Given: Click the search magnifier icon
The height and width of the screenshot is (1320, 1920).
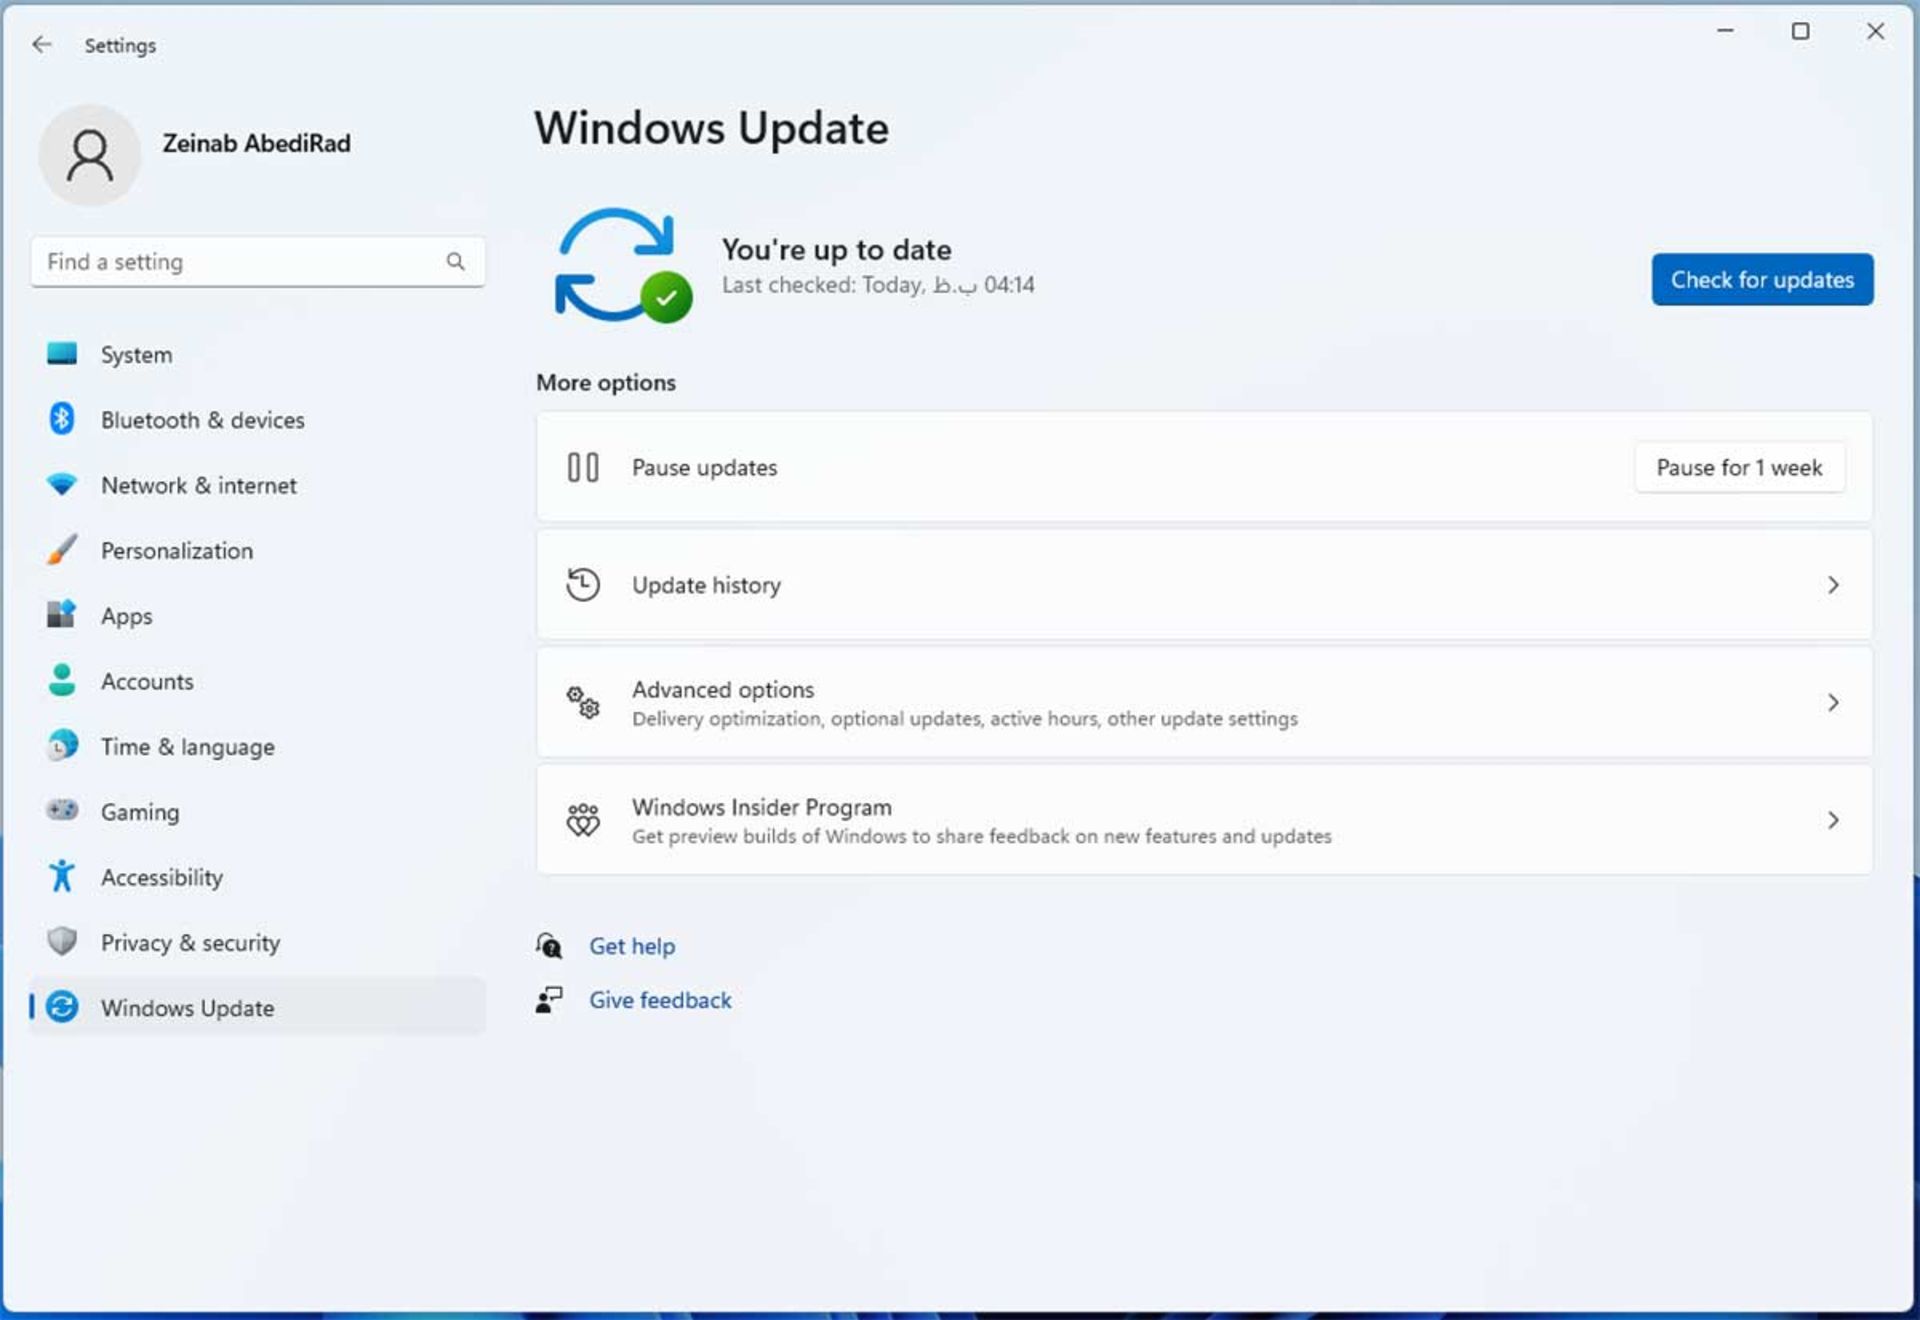Looking at the screenshot, I should [x=455, y=262].
